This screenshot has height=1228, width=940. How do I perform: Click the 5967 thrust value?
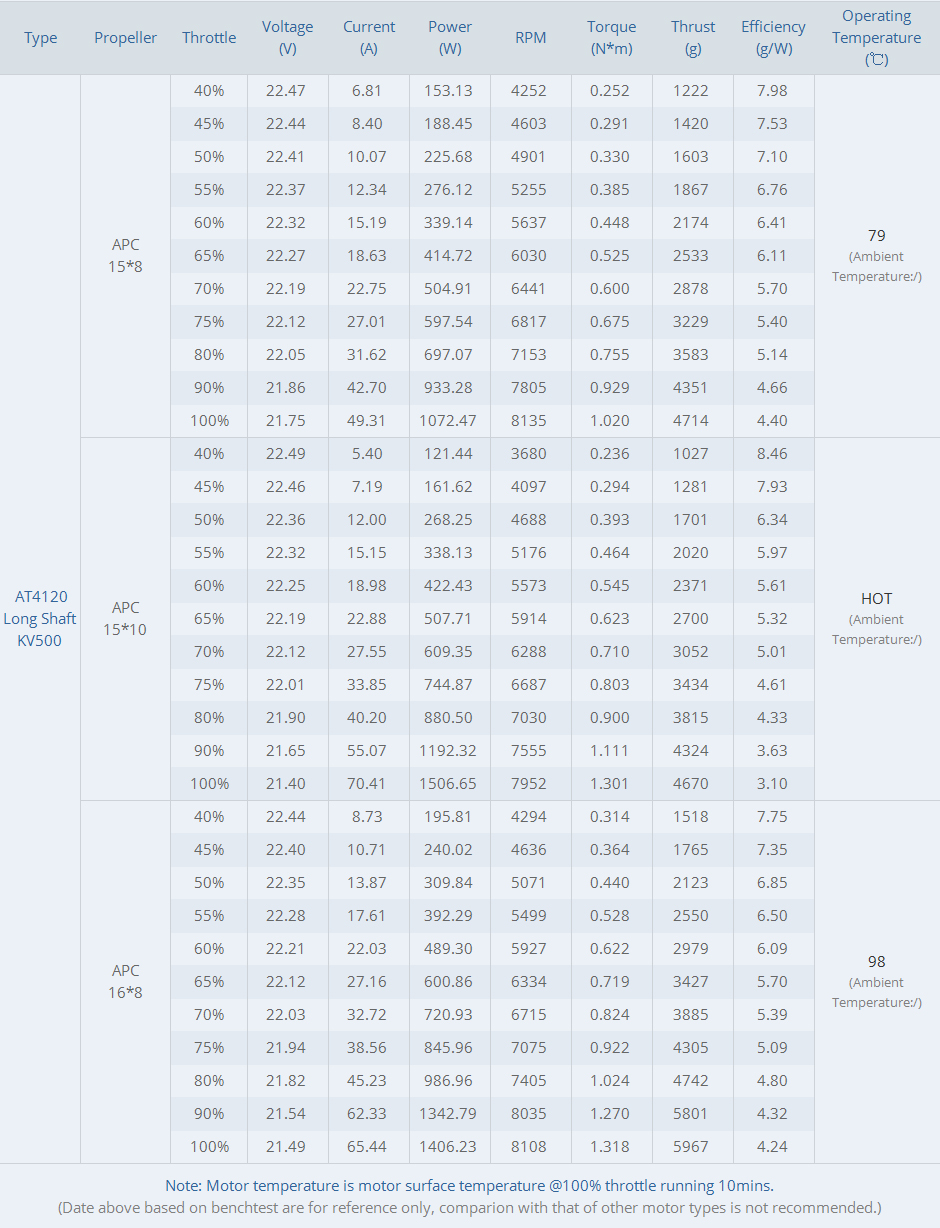[691, 1146]
